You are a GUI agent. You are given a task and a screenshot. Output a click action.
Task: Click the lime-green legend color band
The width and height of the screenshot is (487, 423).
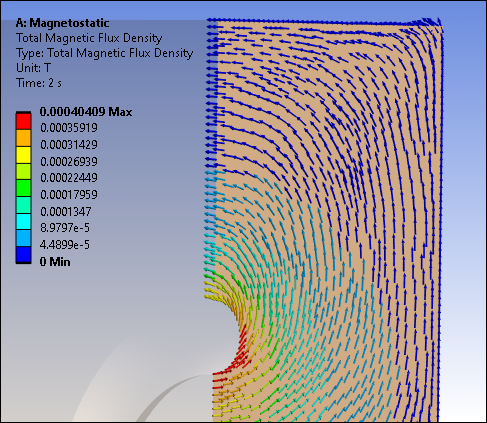point(23,171)
